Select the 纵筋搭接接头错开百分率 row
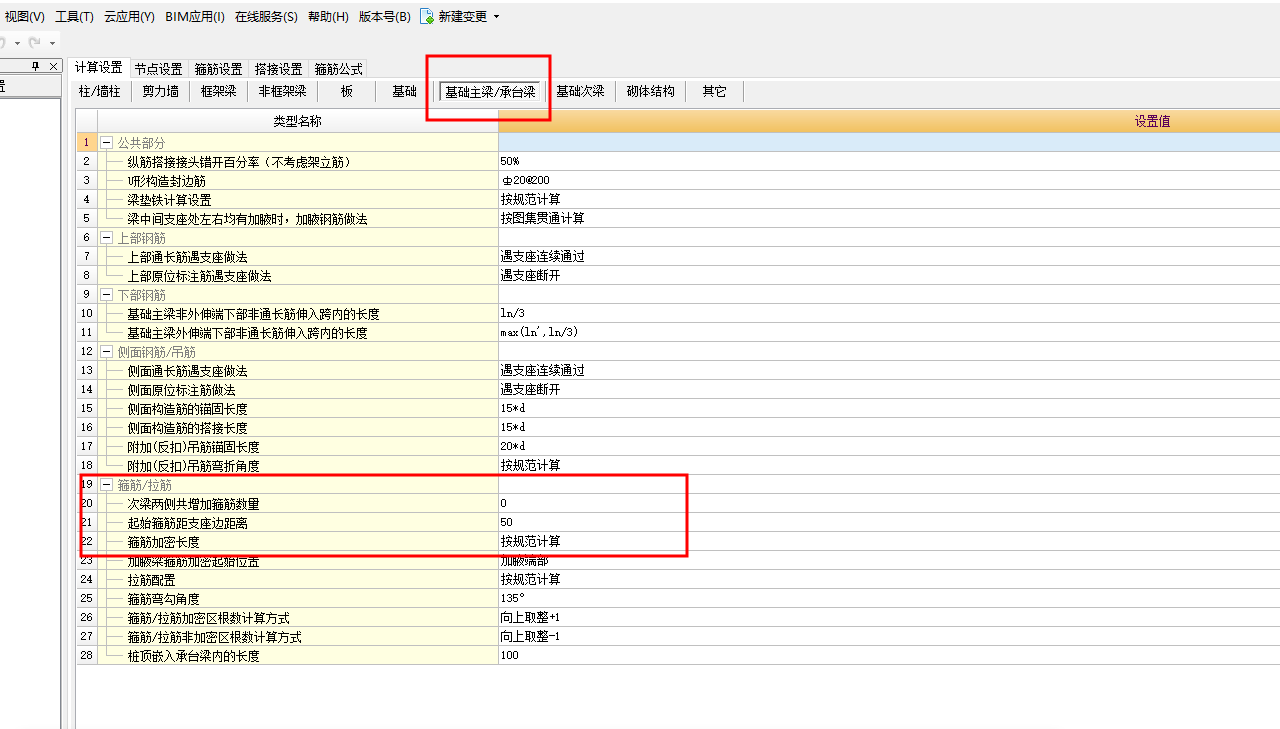1280x729 pixels. pos(678,161)
